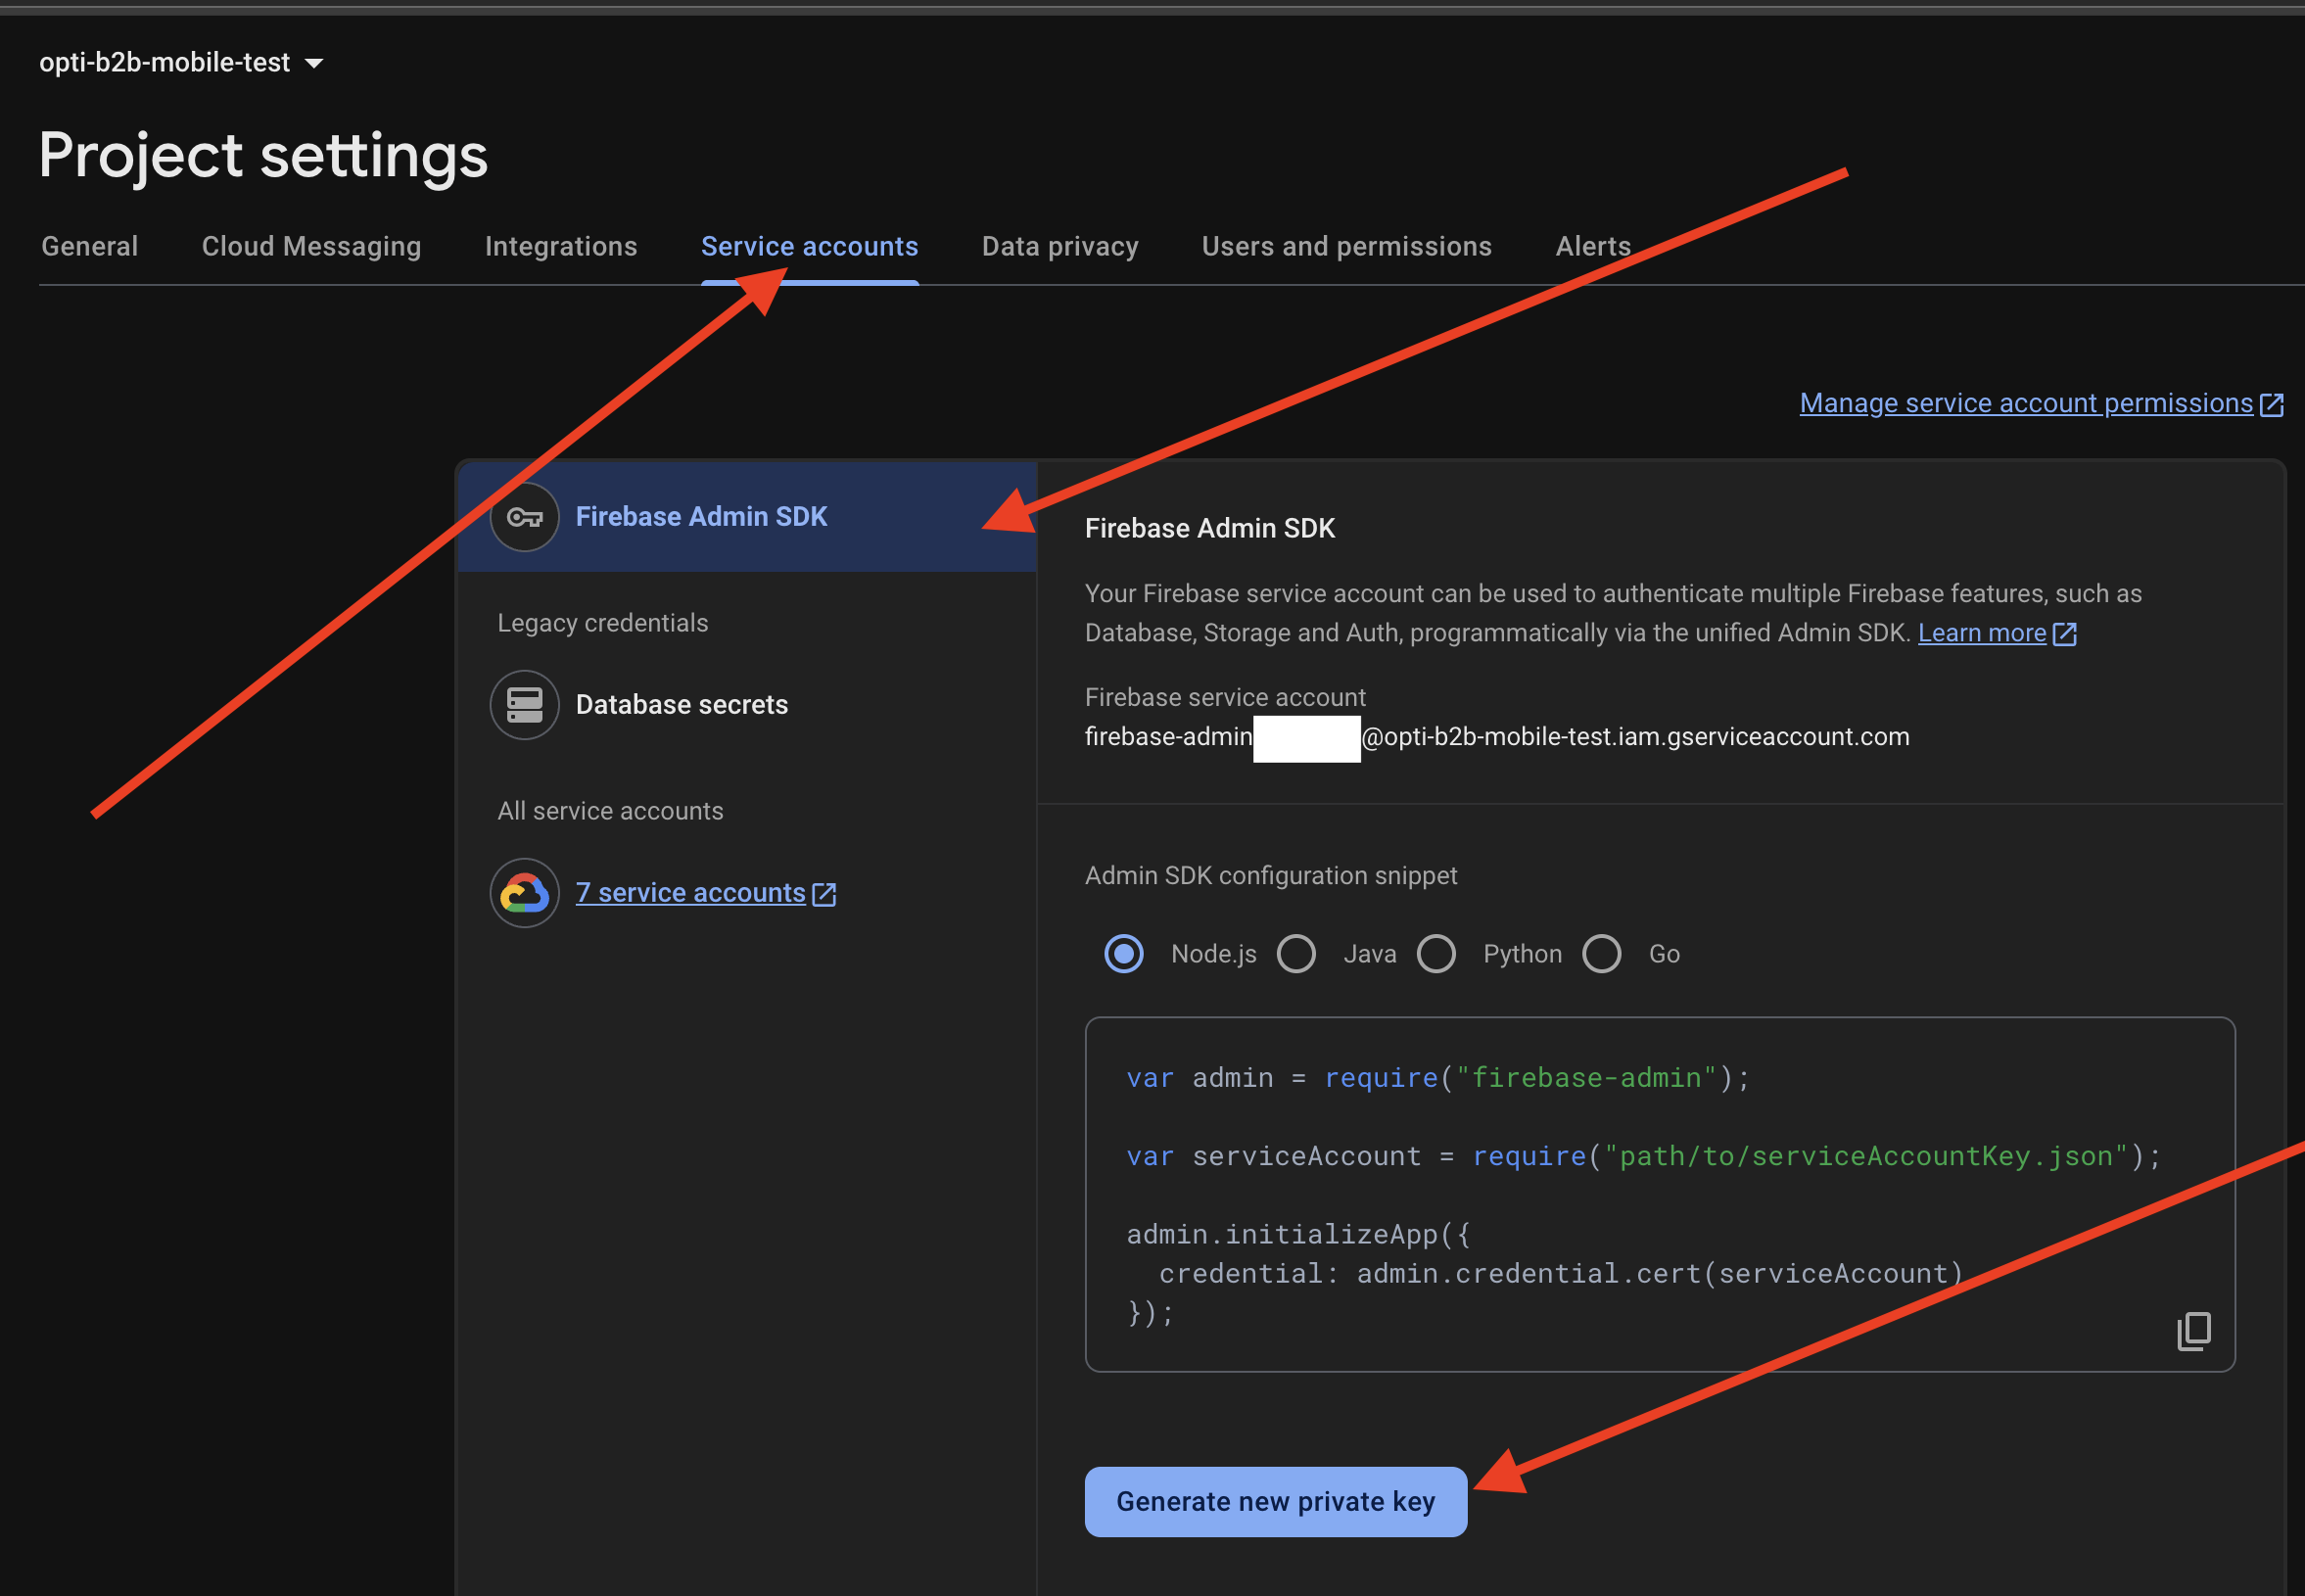Click external-link icon beside Manage permissions
This screenshot has height=1596, width=2305.
tap(2272, 404)
